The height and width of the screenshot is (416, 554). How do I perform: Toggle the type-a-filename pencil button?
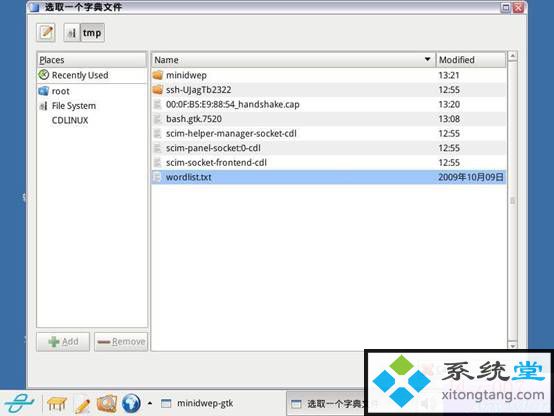tap(46, 33)
